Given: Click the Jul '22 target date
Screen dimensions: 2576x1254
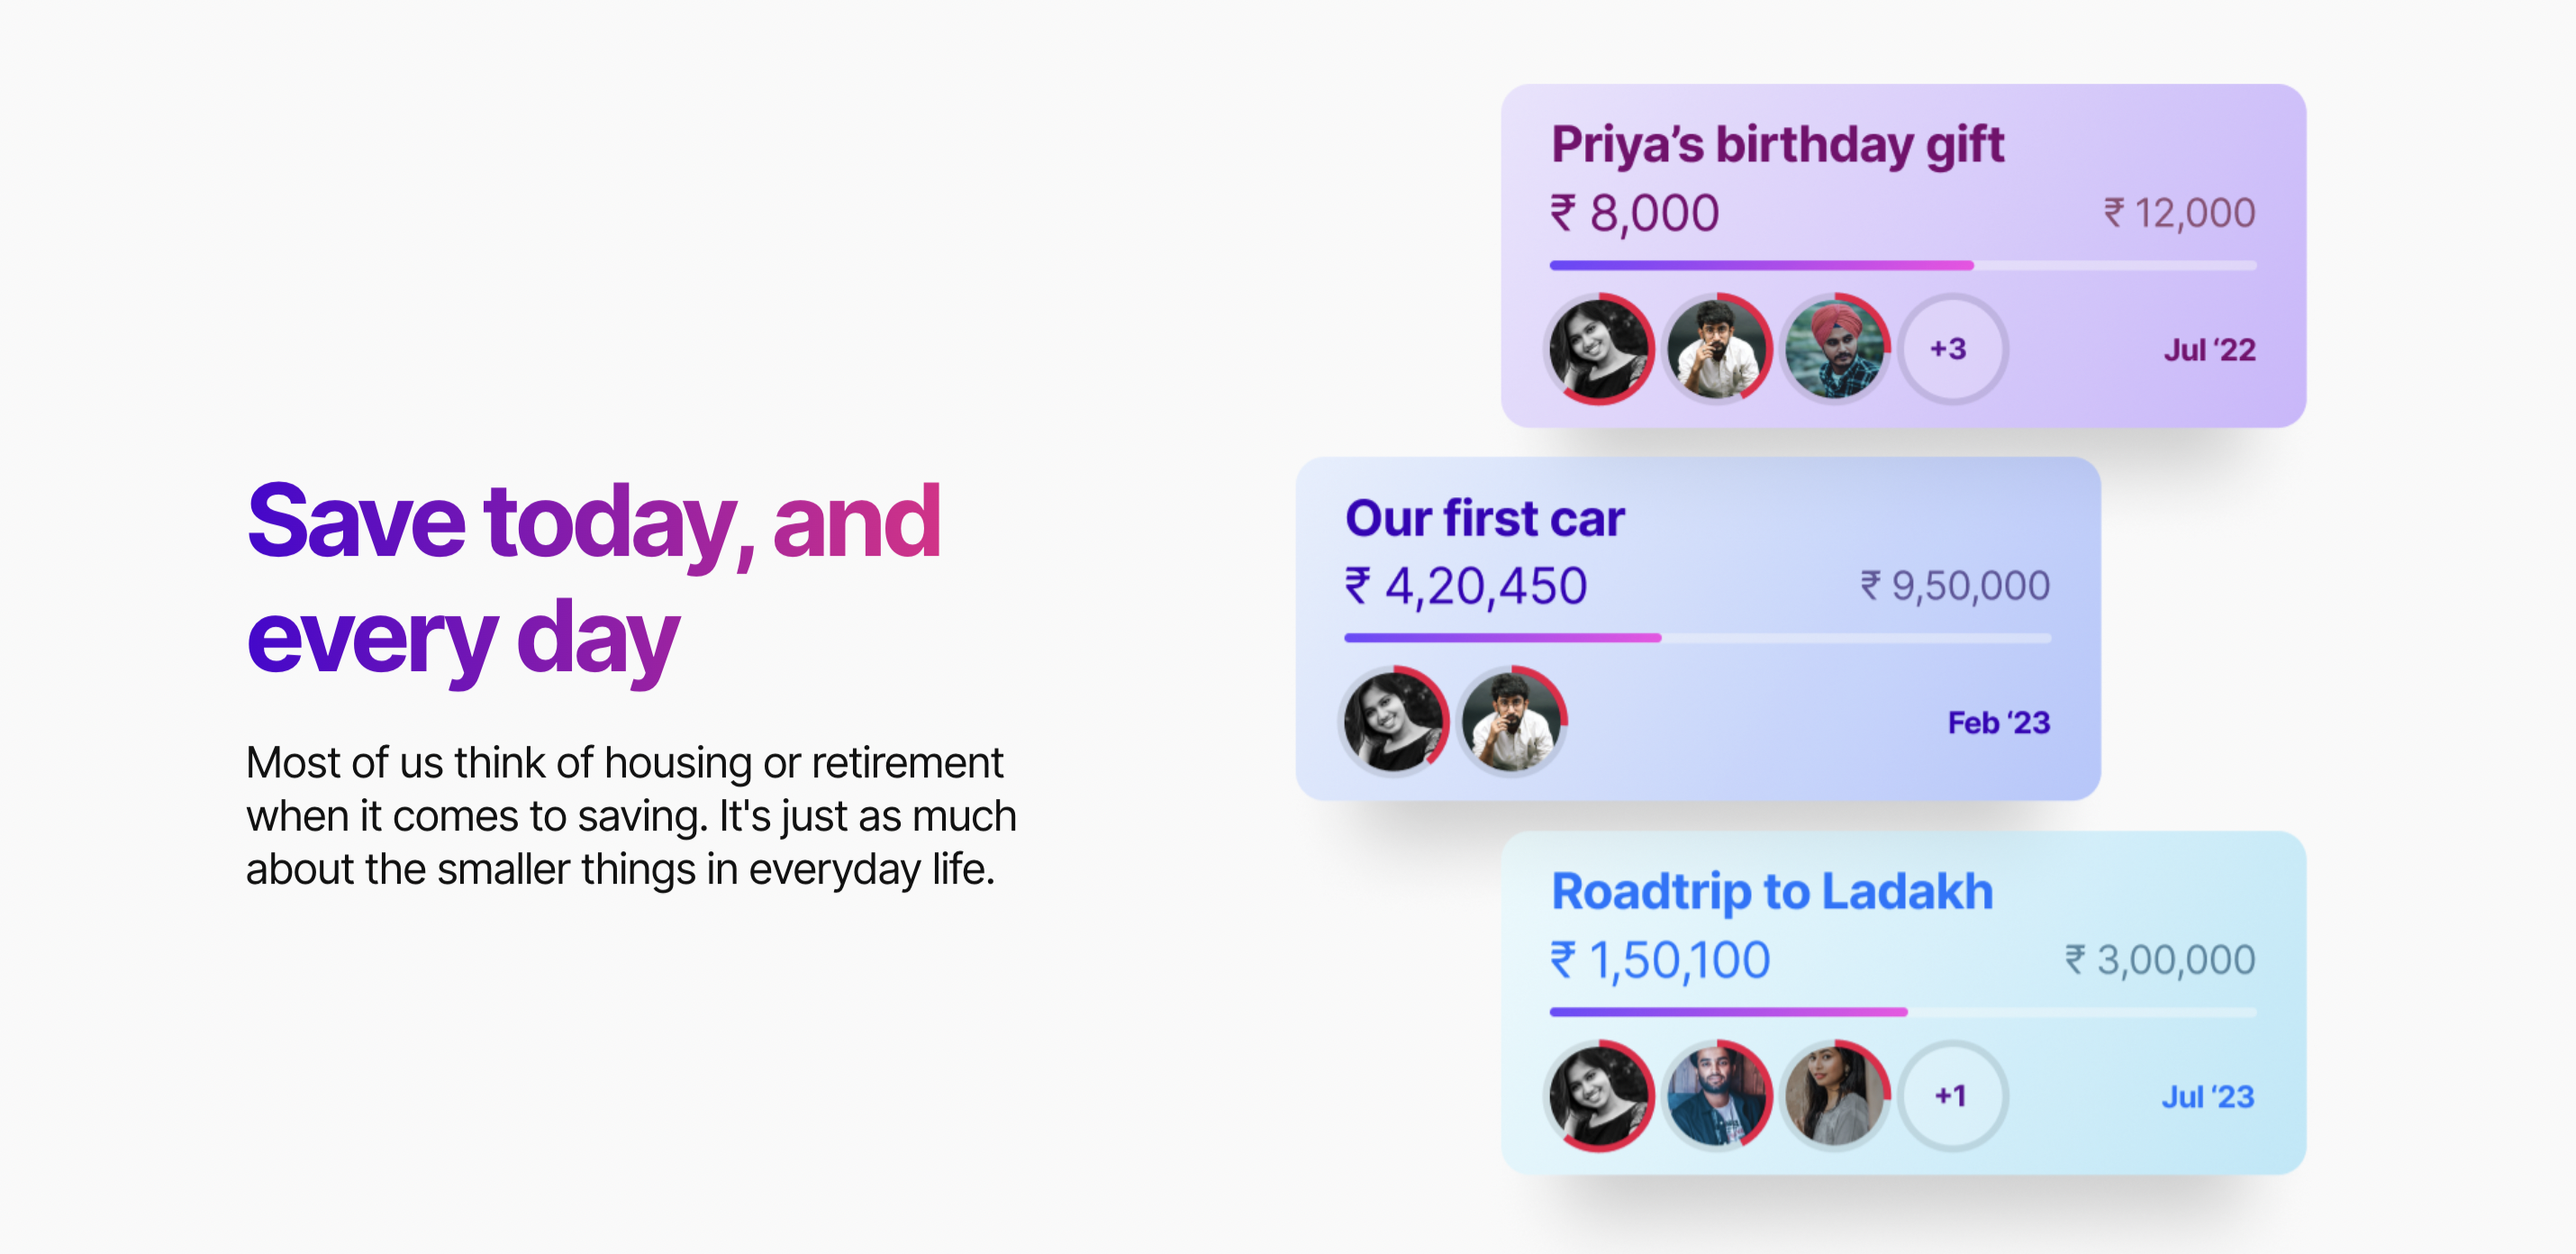Looking at the screenshot, I should 2209,350.
